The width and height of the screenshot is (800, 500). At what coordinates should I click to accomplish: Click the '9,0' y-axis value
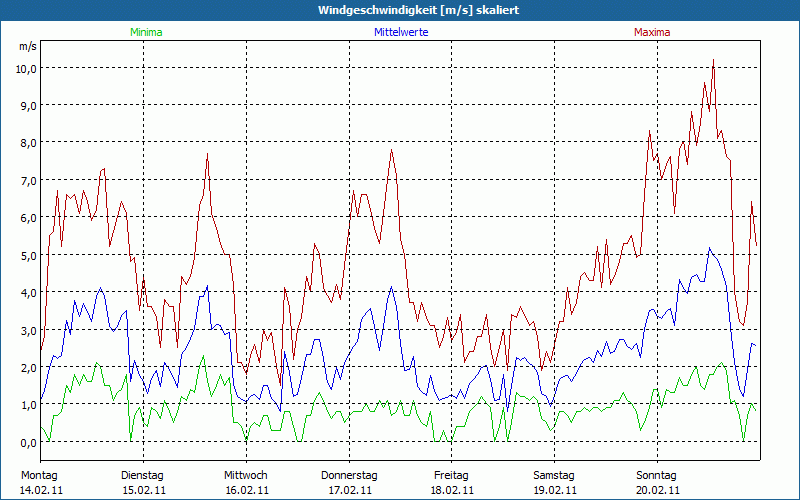click(x=29, y=106)
